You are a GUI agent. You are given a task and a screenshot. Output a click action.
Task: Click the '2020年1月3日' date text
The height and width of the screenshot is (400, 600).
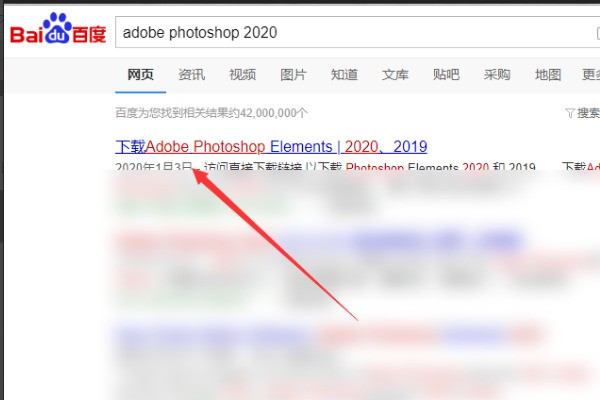click(x=152, y=166)
